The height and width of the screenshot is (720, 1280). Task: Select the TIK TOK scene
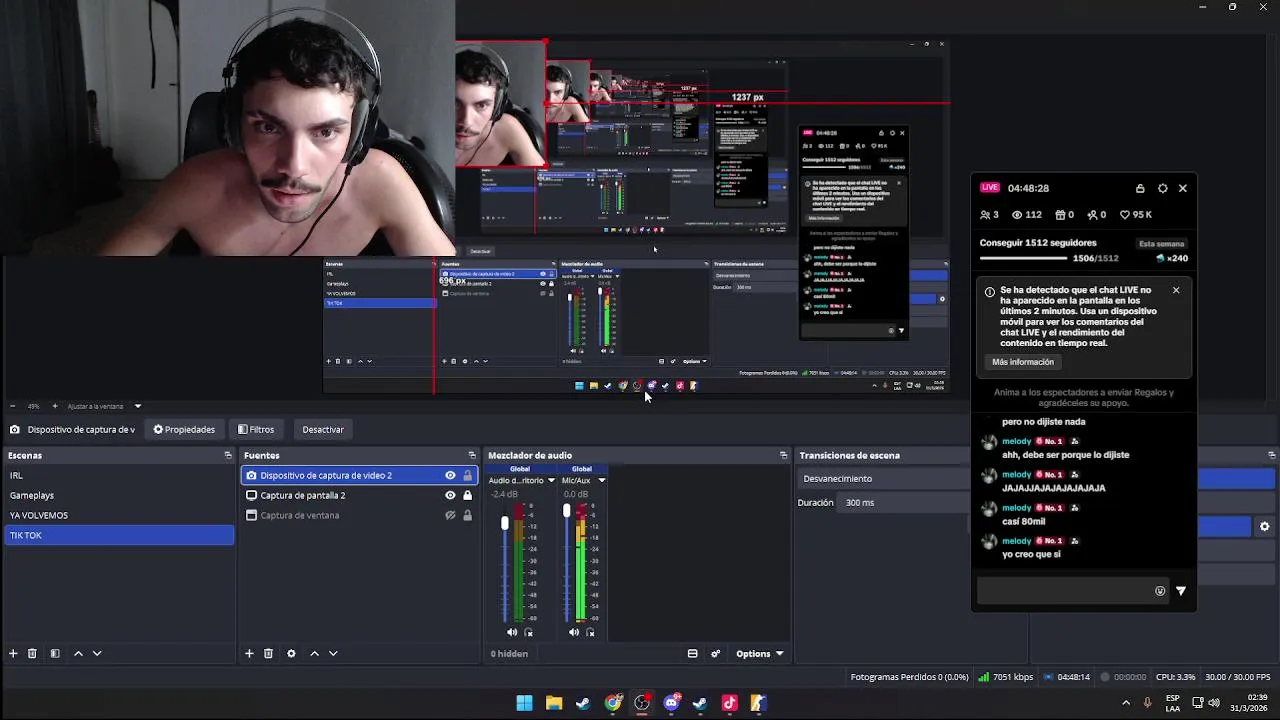[119, 535]
